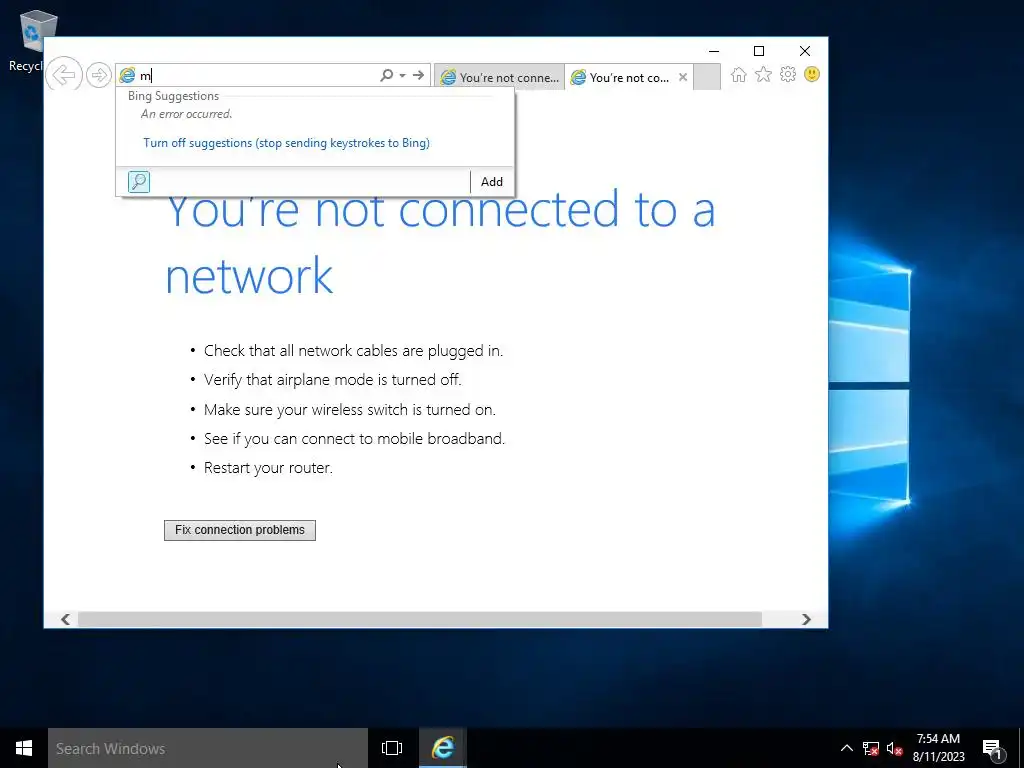Click the Search Windows taskbar box
Screen dimensions: 1024x768
point(208,748)
